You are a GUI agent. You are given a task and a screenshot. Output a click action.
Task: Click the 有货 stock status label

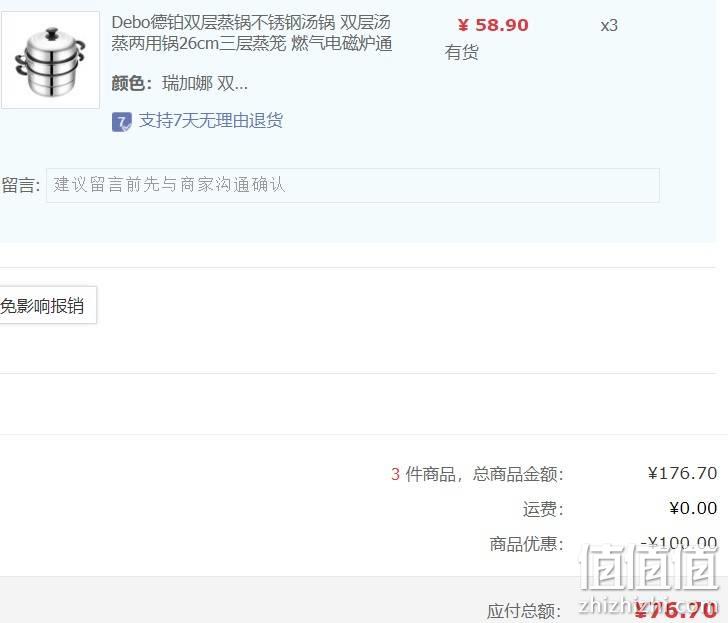coord(462,52)
